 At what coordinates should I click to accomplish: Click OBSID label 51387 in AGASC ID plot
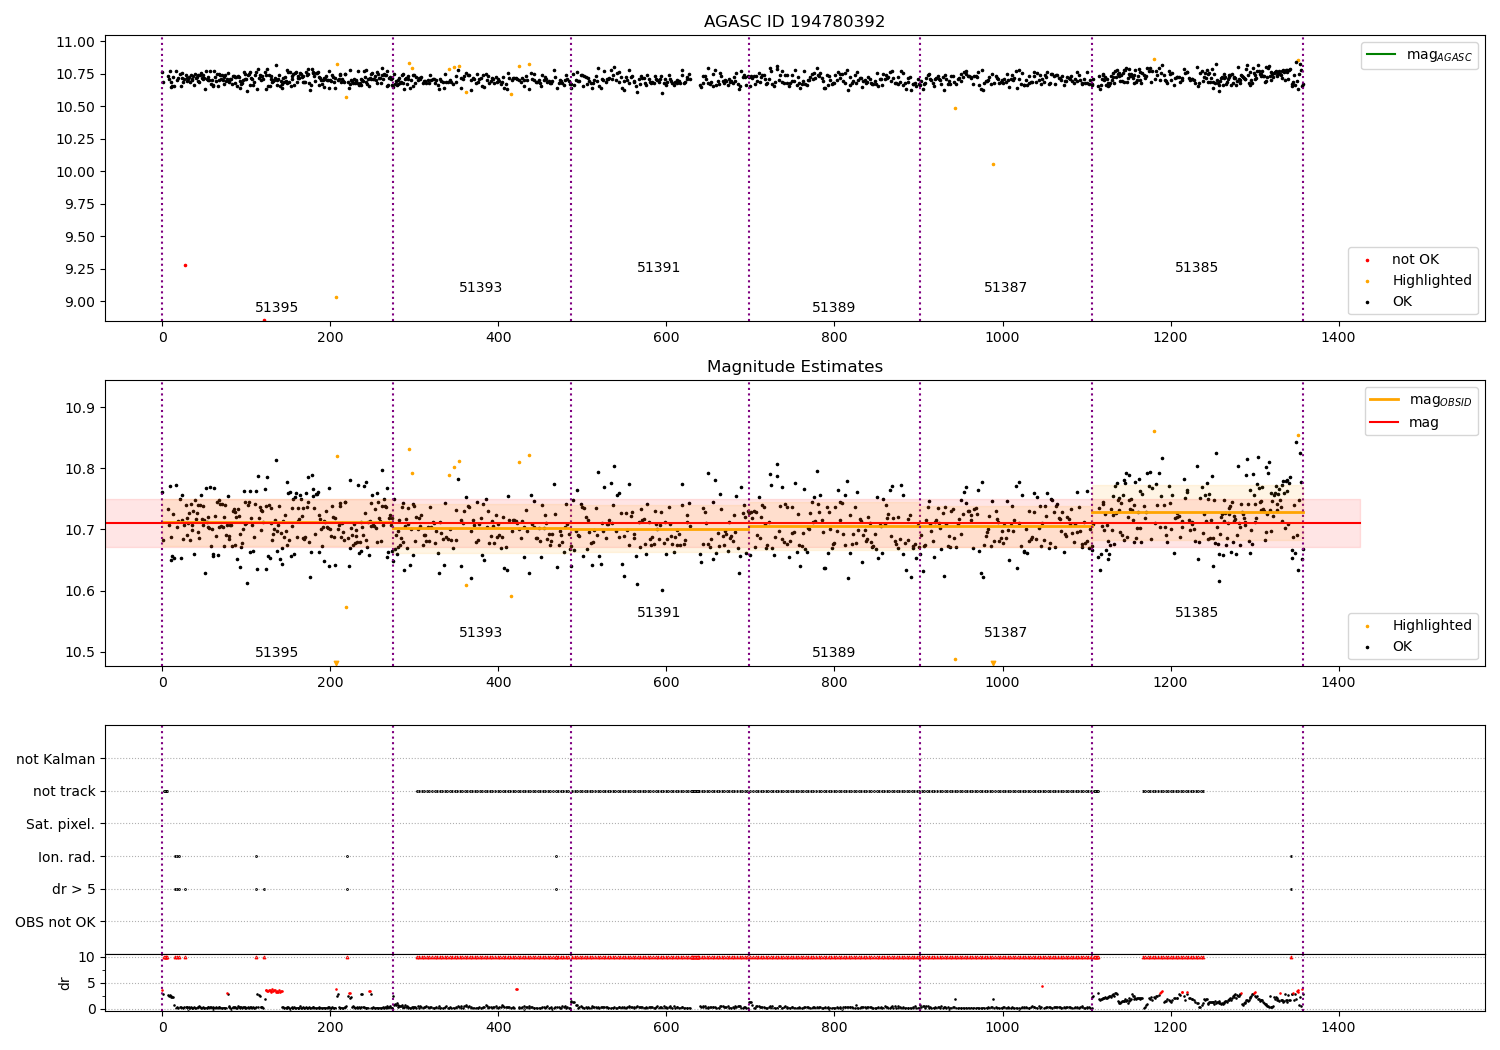[x=1005, y=288]
